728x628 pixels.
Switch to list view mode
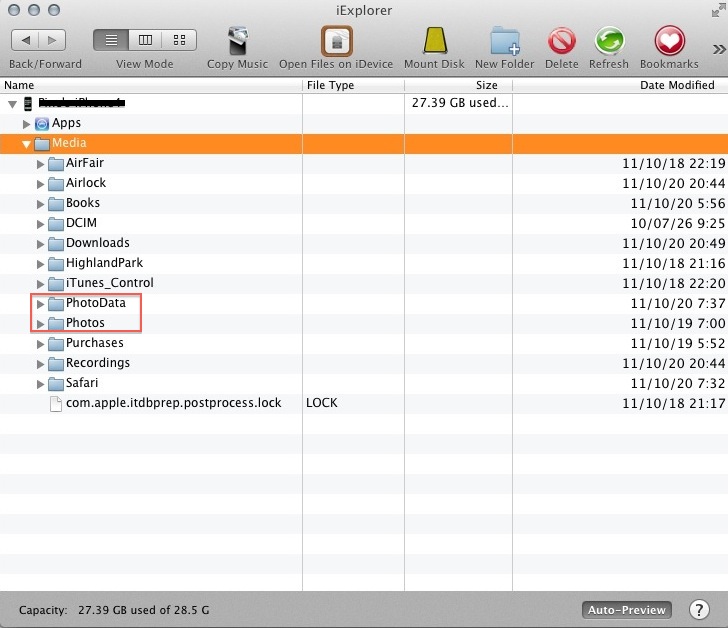pyautogui.click(x=111, y=40)
